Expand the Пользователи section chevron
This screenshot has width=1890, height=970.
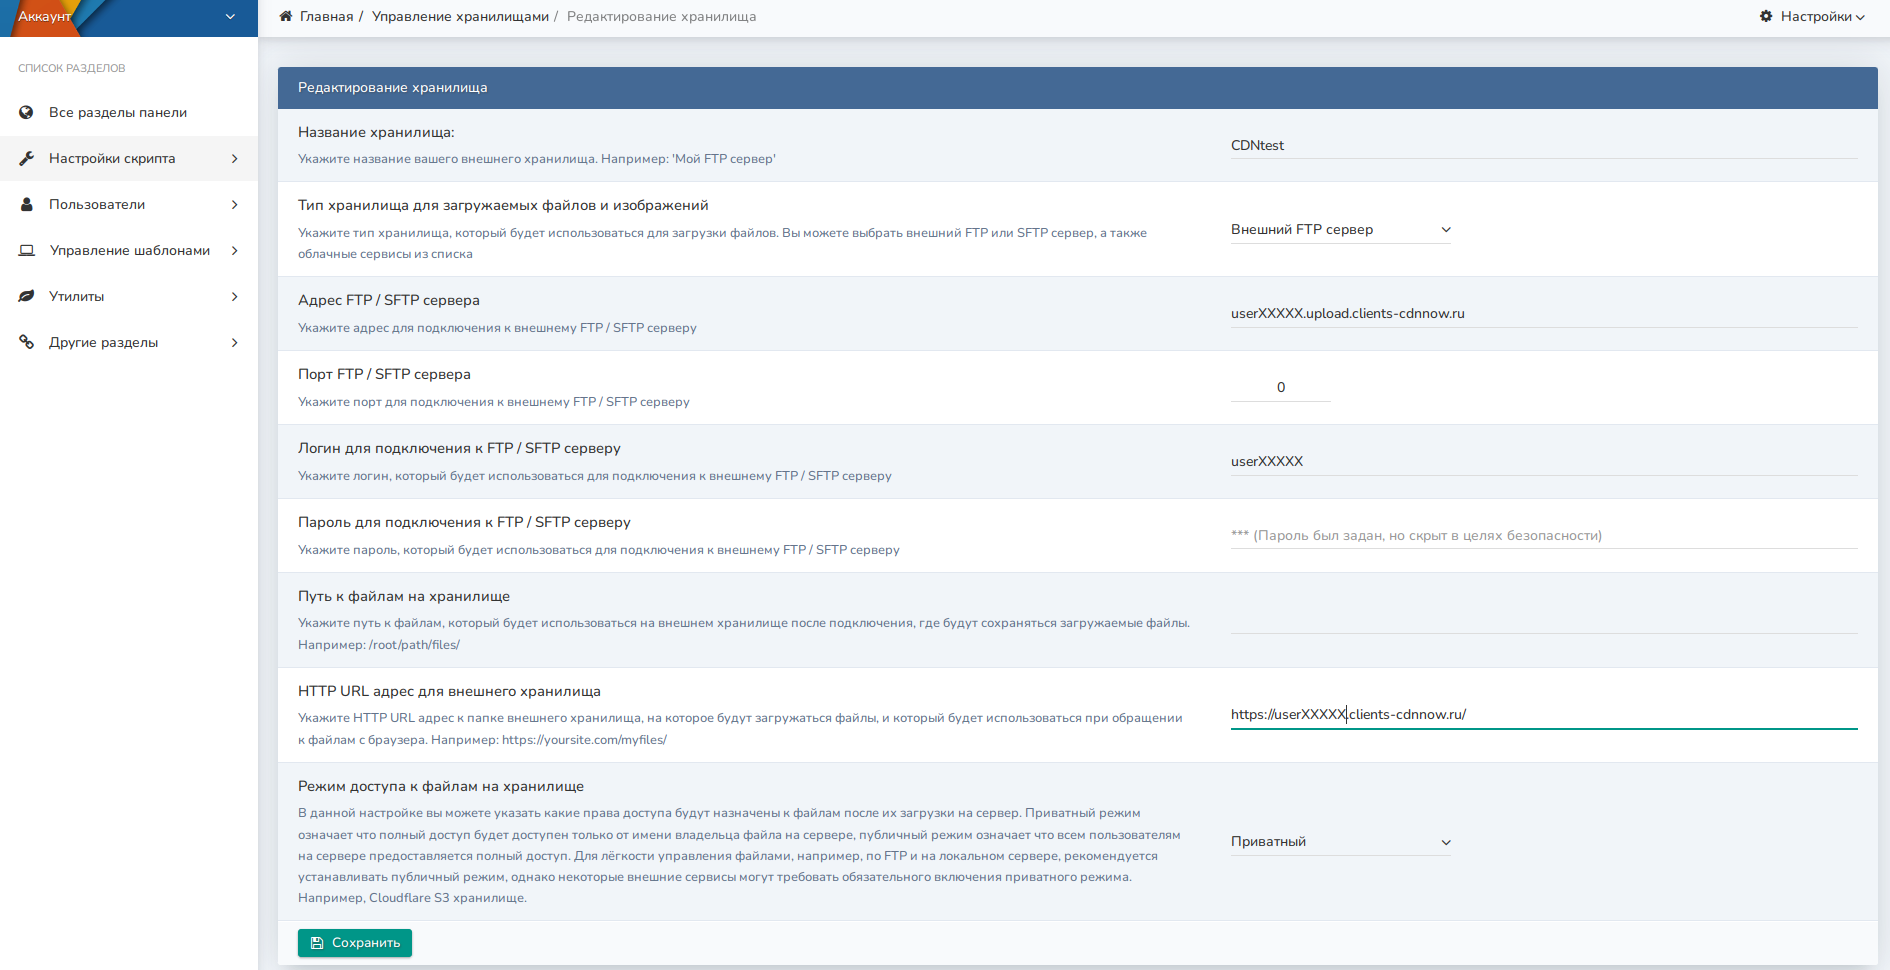pos(235,204)
